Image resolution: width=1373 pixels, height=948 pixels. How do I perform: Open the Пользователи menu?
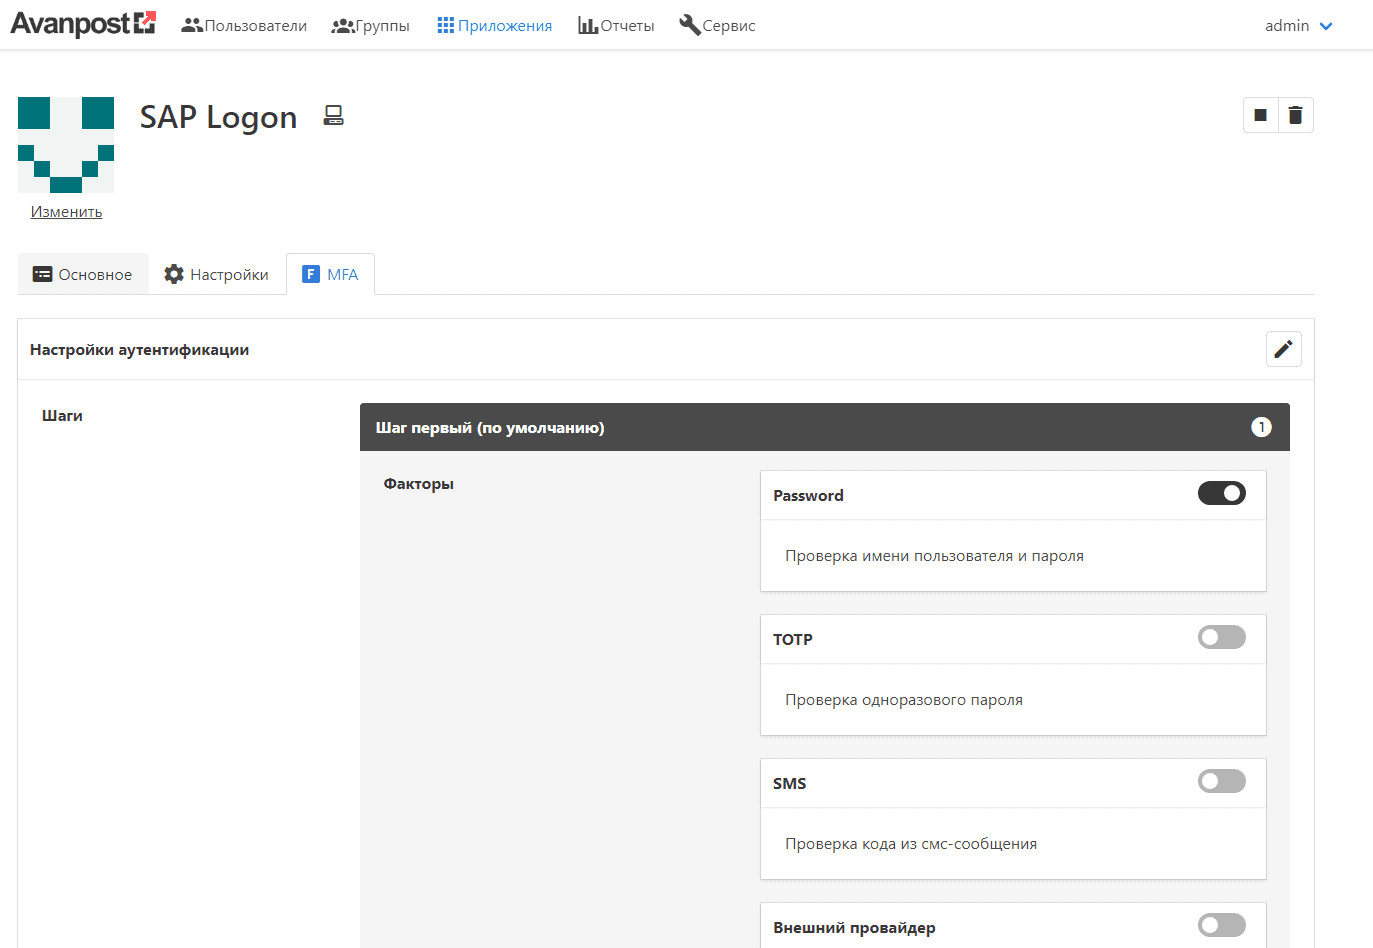coord(244,26)
